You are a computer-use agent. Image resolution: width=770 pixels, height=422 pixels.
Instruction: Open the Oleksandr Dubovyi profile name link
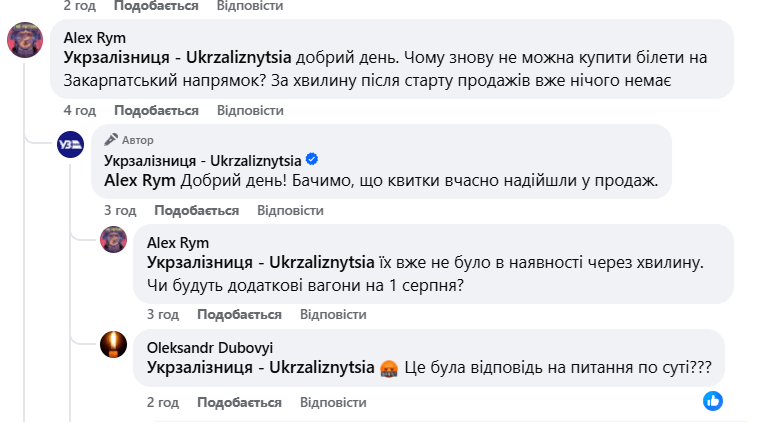click(x=209, y=348)
